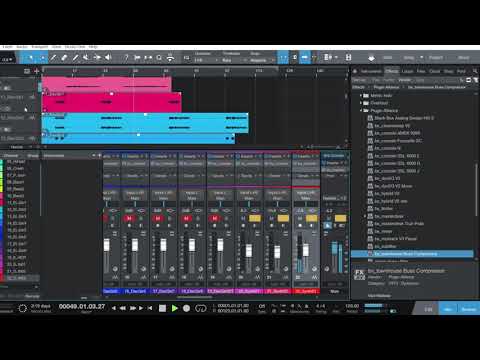Switch to the Pool browser tab
This screenshot has height=360, width=480.
click(x=461, y=71)
